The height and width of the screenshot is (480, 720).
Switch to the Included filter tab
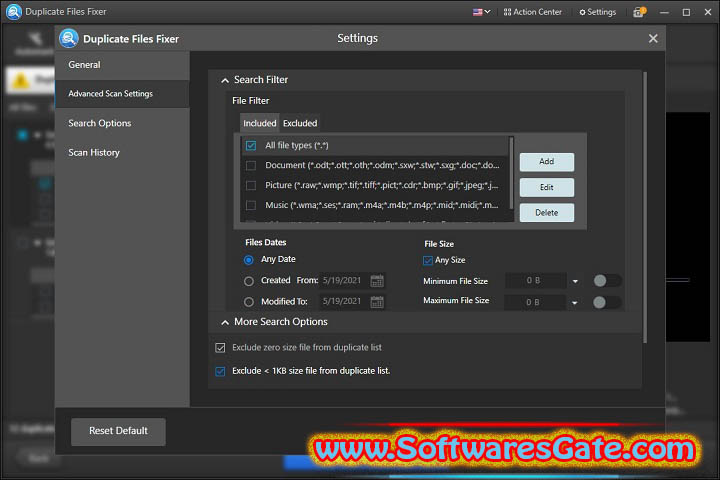(259, 123)
